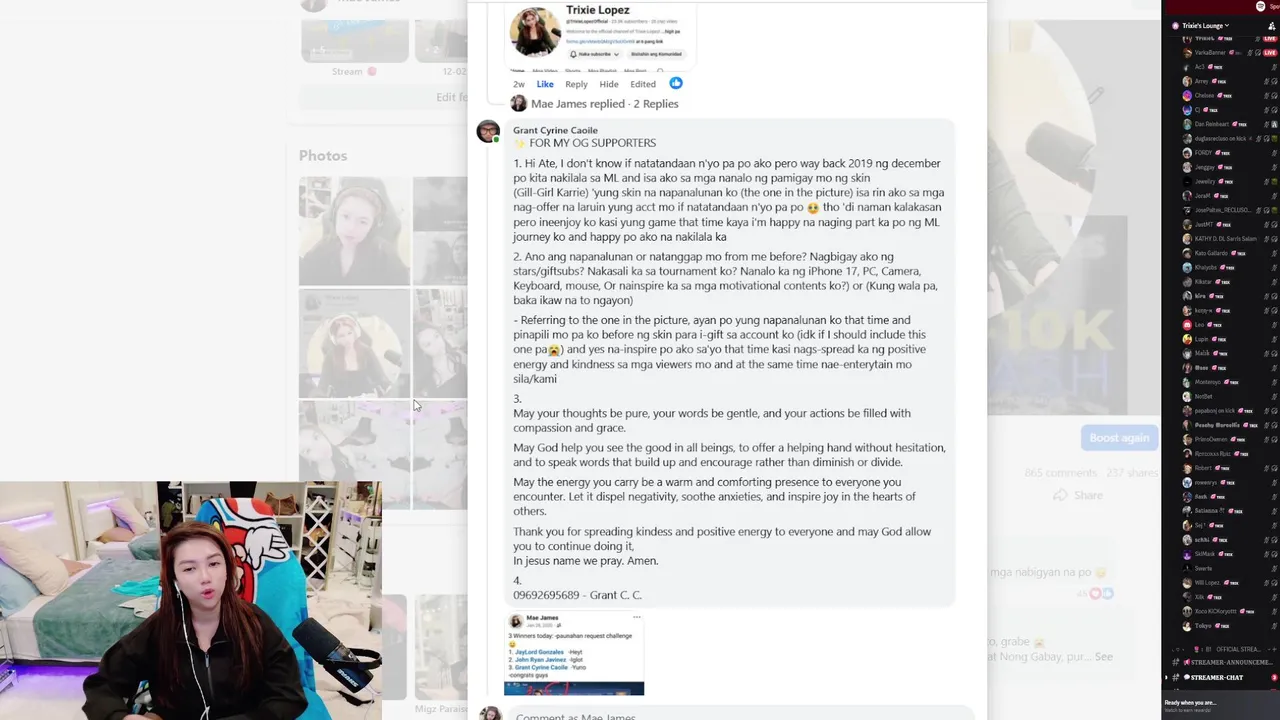Click Leo's Discord avatar in voice list
The height and width of the screenshot is (720, 1280).
tap(1187, 324)
